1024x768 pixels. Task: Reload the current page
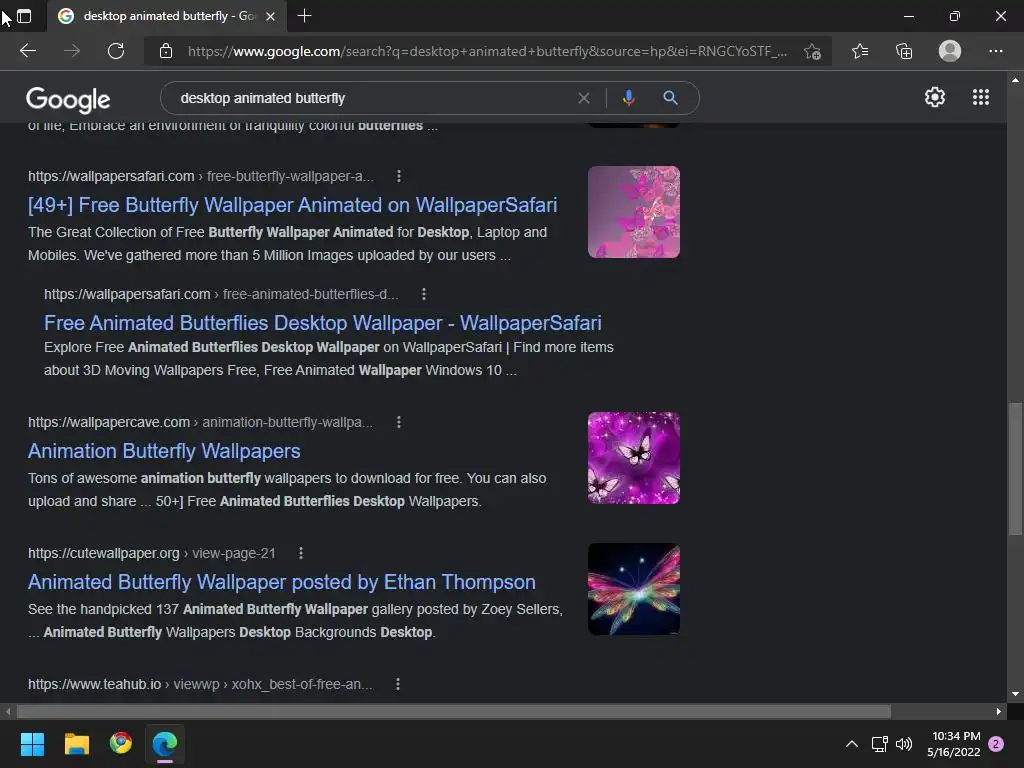(x=116, y=51)
